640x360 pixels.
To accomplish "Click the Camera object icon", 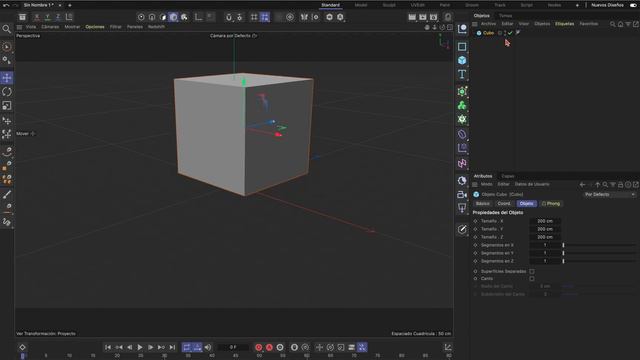I will point(462,195).
